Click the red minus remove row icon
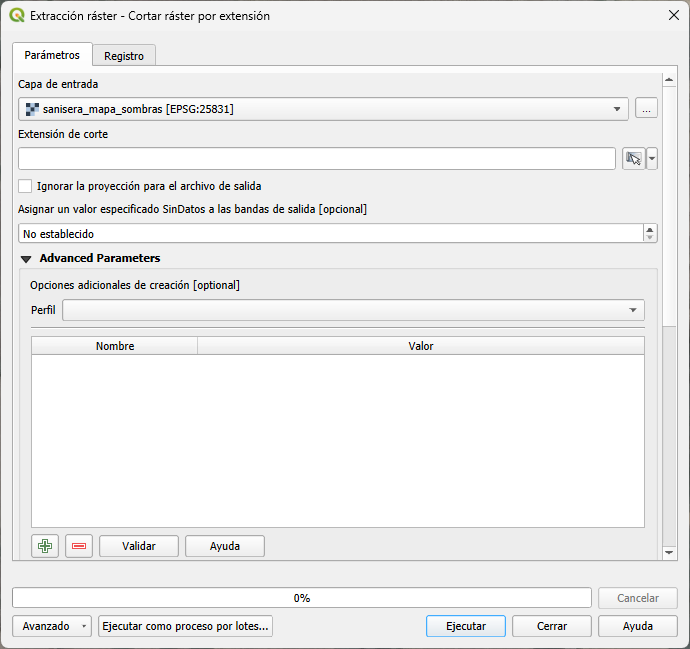Viewport: 690px width, 649px height. [79, 546]
